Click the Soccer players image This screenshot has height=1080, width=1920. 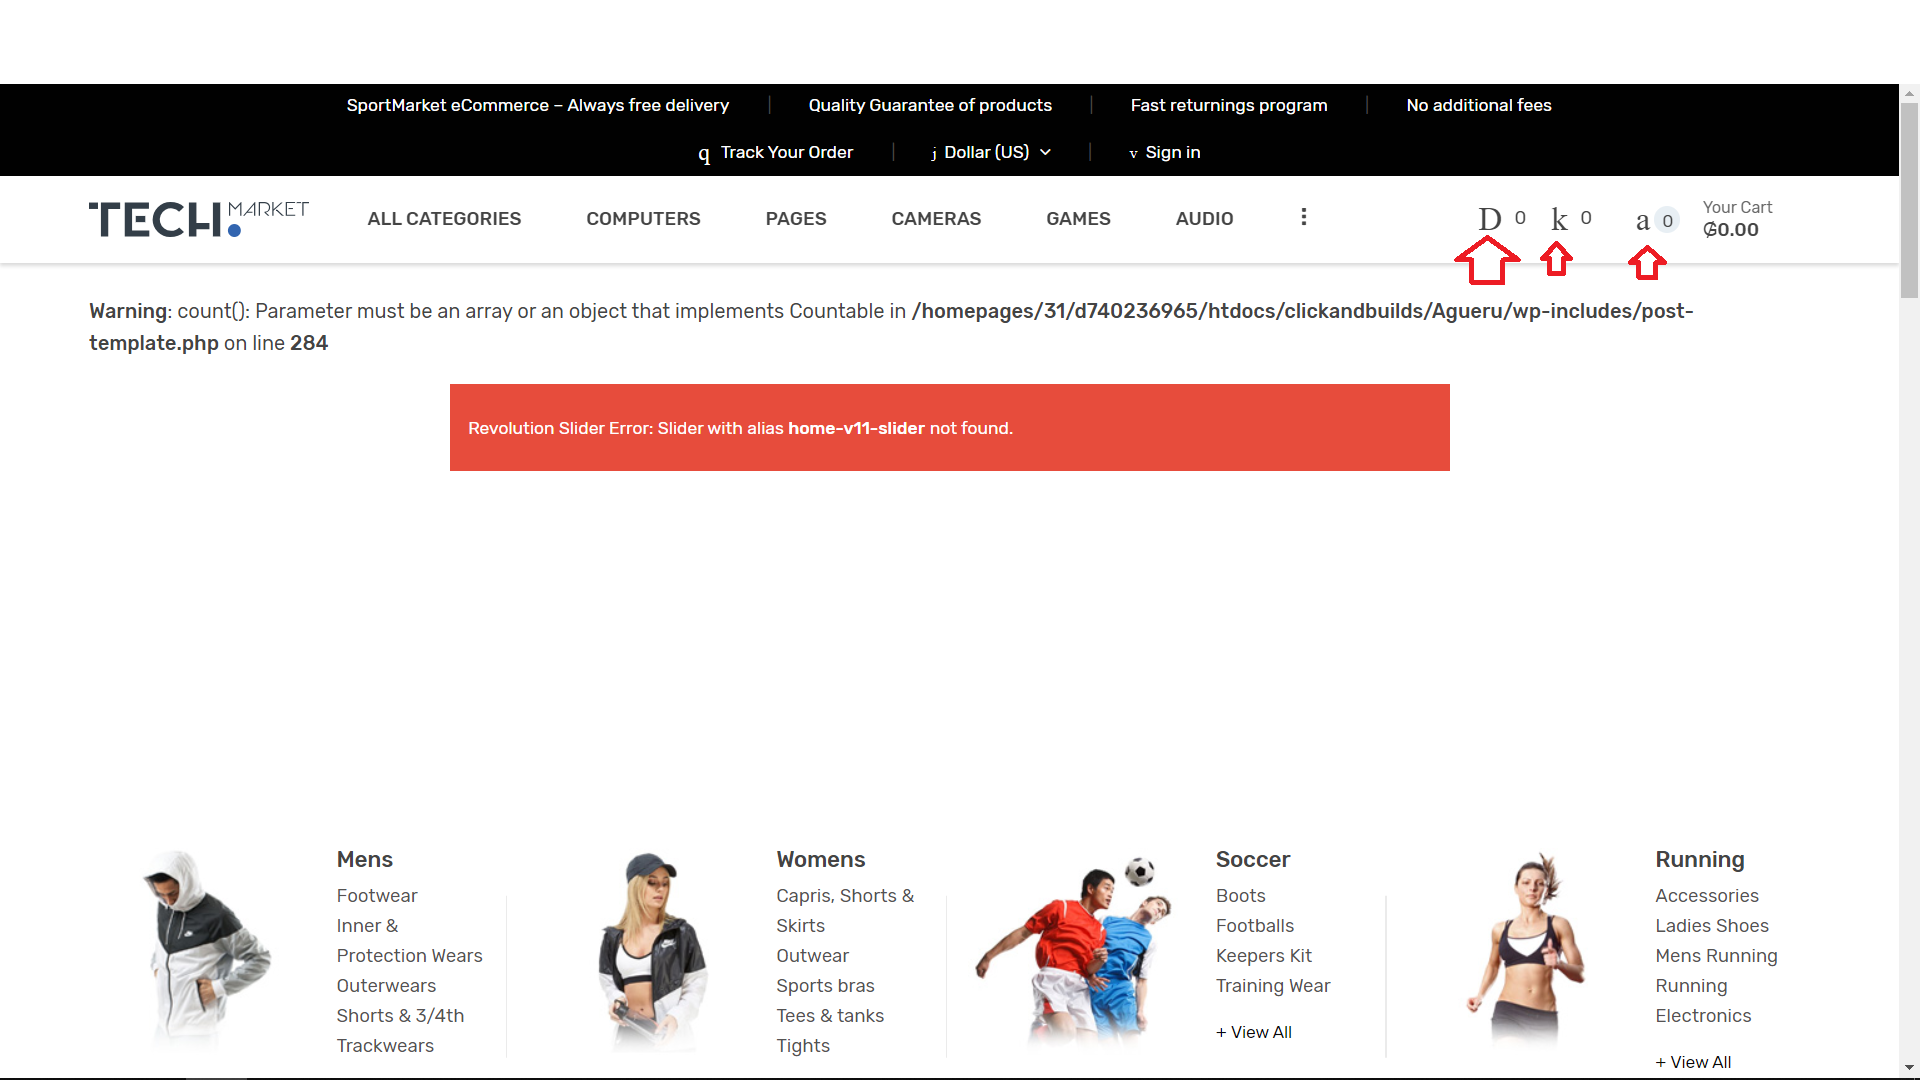pyautogui.click(x=1075, y=950)
